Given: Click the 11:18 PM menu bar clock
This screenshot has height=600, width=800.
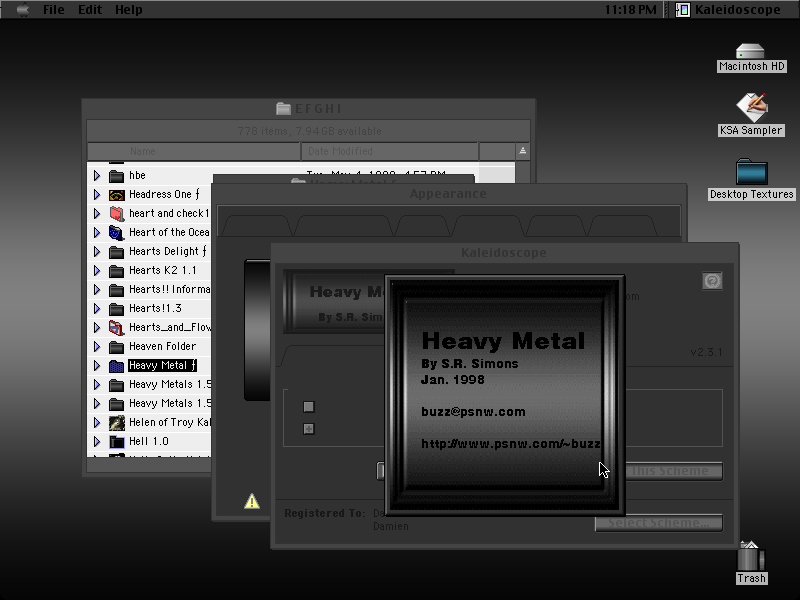Looking at the screenshot, I should coord(631,10).
